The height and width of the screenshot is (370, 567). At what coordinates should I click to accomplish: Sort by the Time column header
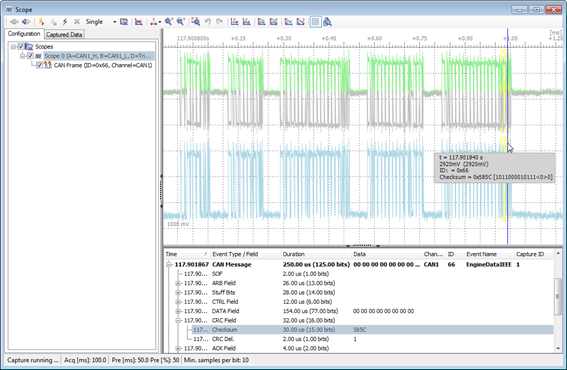click(x=187, y=254)
